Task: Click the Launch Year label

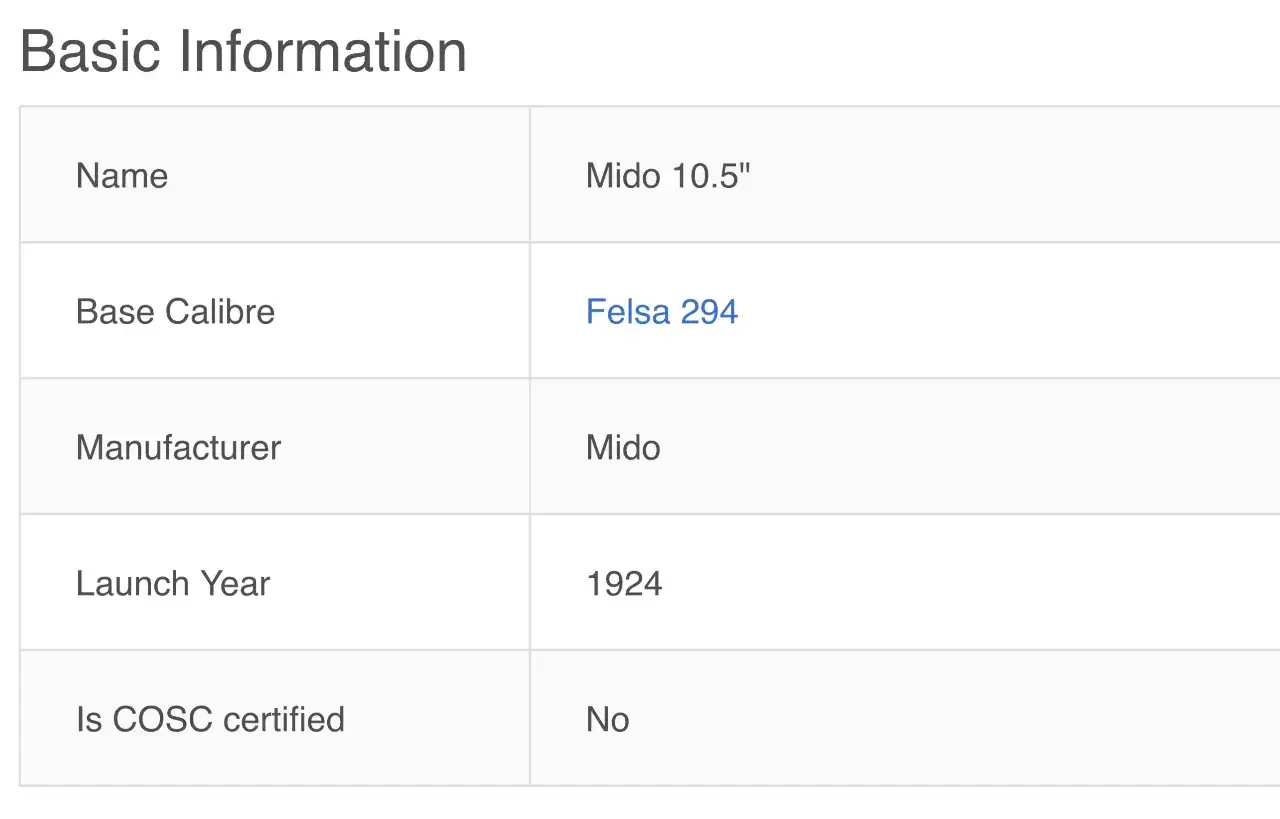Action: pos(173,583)
